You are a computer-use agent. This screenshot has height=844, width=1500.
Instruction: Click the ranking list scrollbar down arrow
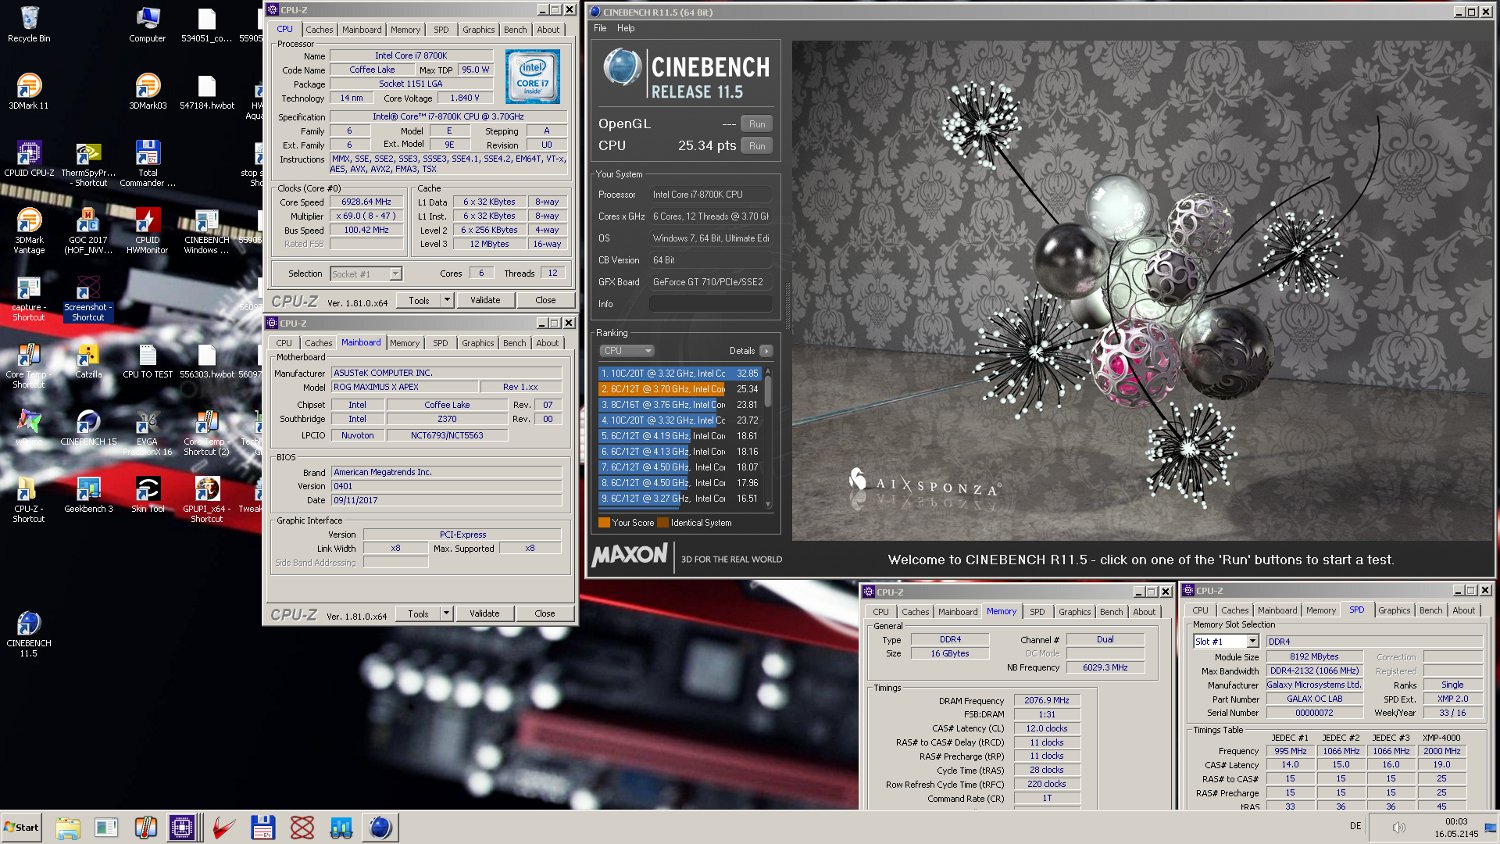(768, 505)
